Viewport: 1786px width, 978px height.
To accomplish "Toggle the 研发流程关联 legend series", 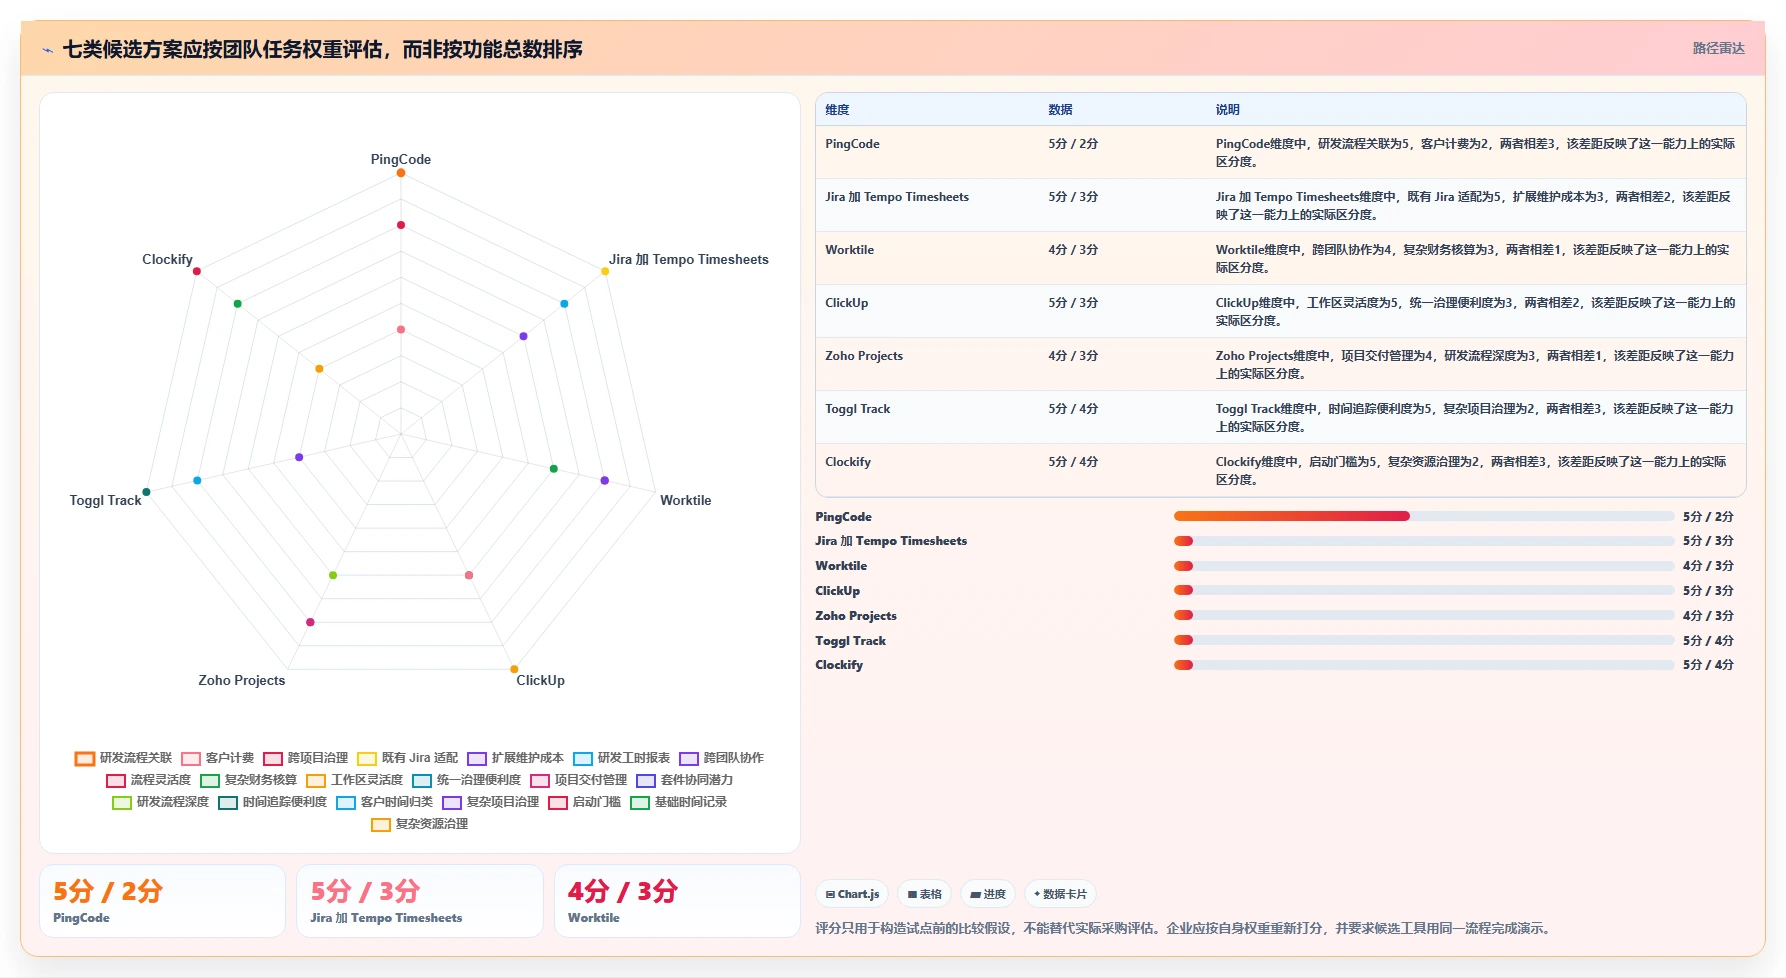I will point(124,758).
